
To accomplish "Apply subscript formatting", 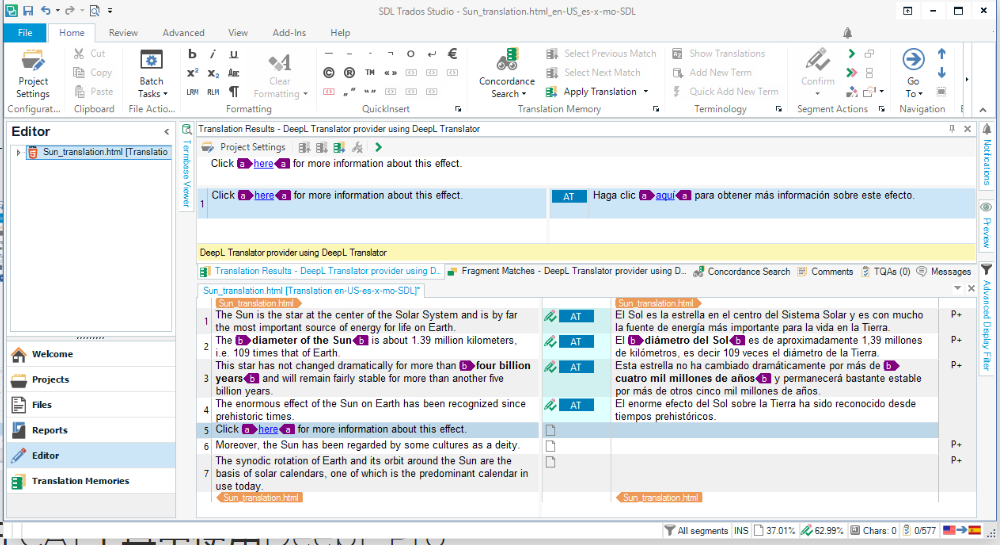I will [x=213, y=73].
